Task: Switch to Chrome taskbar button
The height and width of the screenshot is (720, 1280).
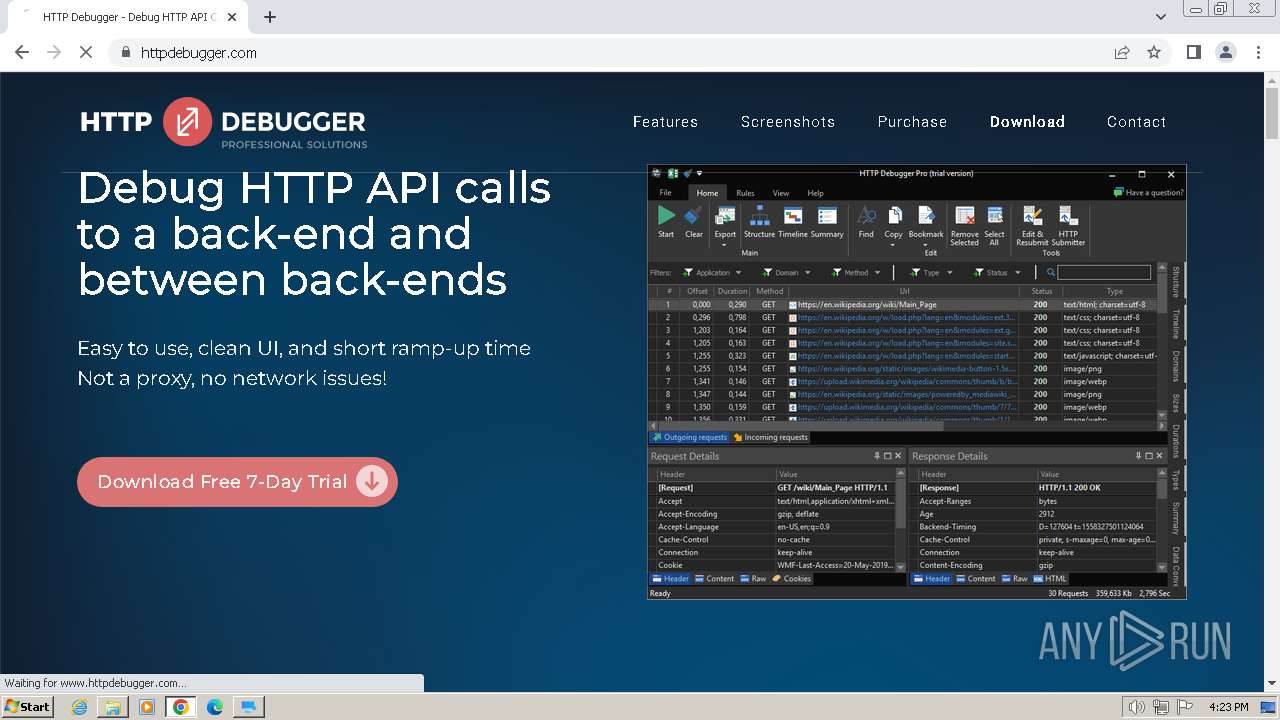Action: pyautogui.click(x=181, y=707)
